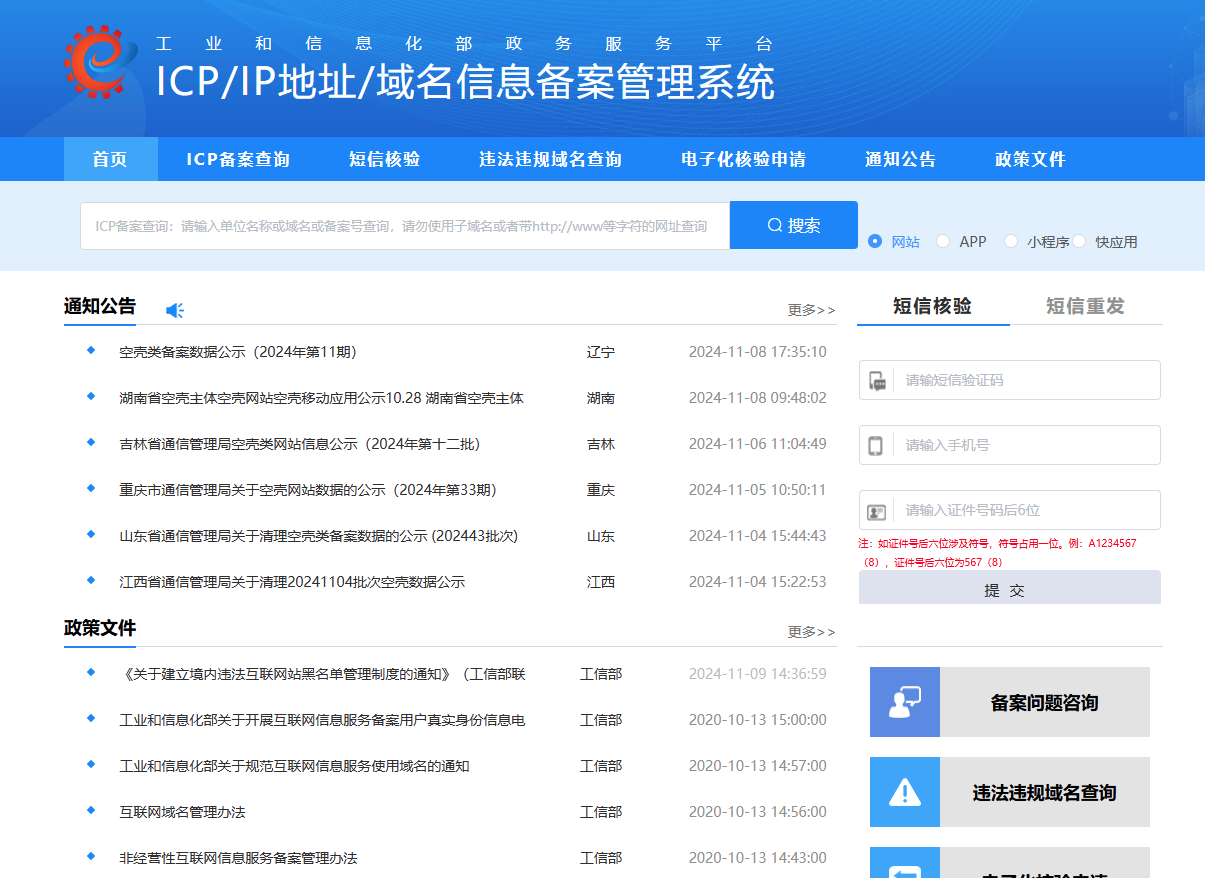This screenshot has height=878, width=1205.
Task: Open 互联网域名管理办法 document
Action: click(182, 812)
